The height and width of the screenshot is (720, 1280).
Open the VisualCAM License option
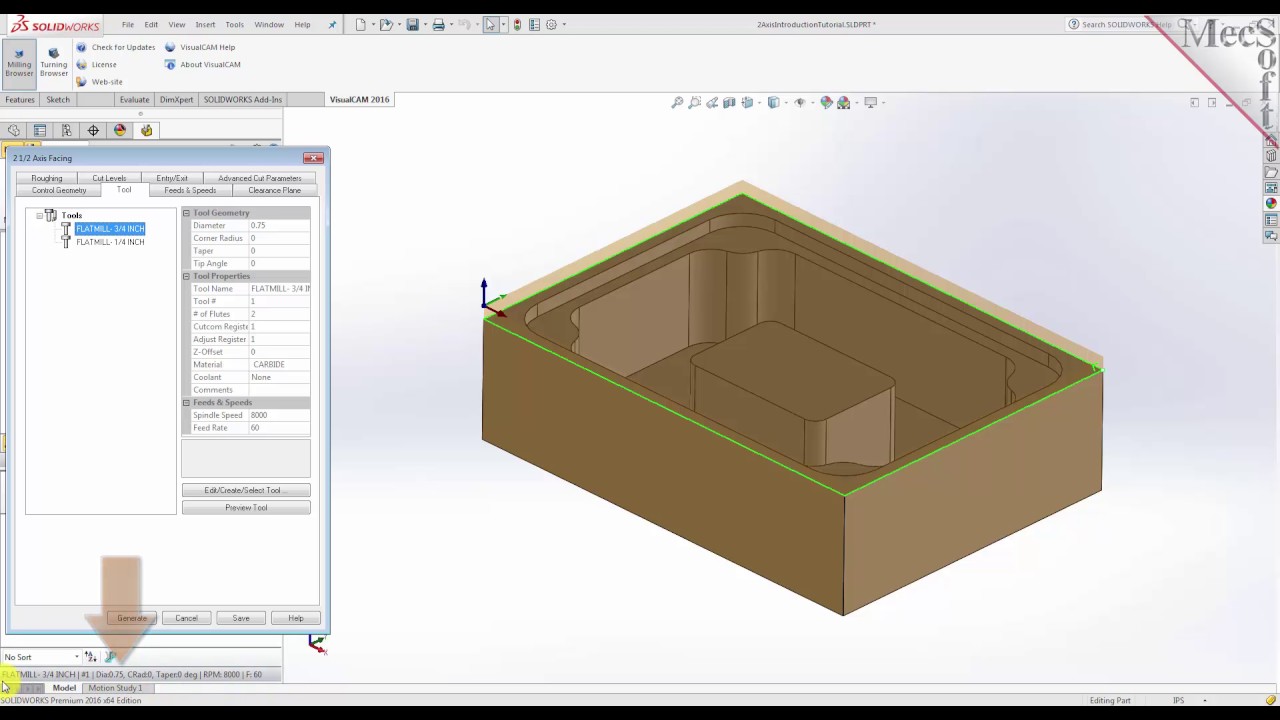click(x=104, y=64)
